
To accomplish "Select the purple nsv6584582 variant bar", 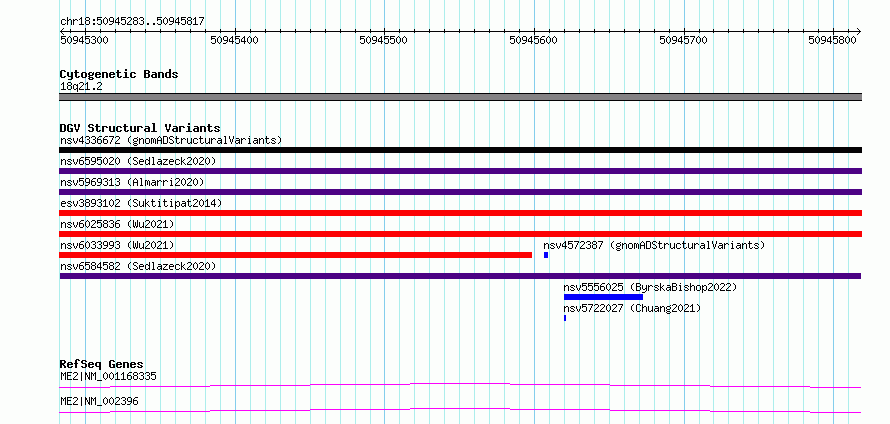I will coord(460,276).
